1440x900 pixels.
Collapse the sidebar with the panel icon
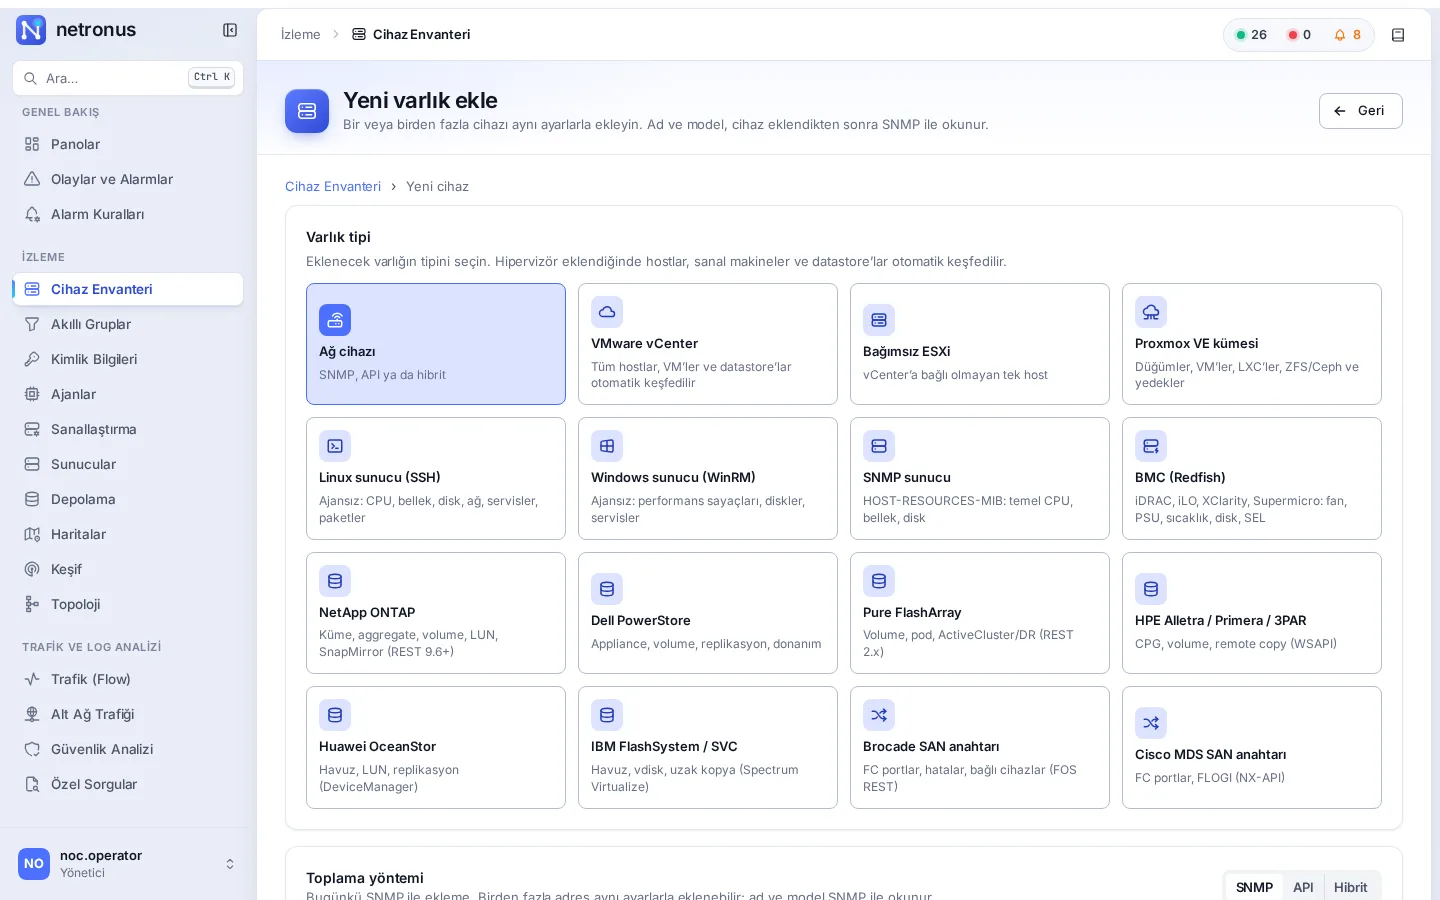tap(230, 30)
